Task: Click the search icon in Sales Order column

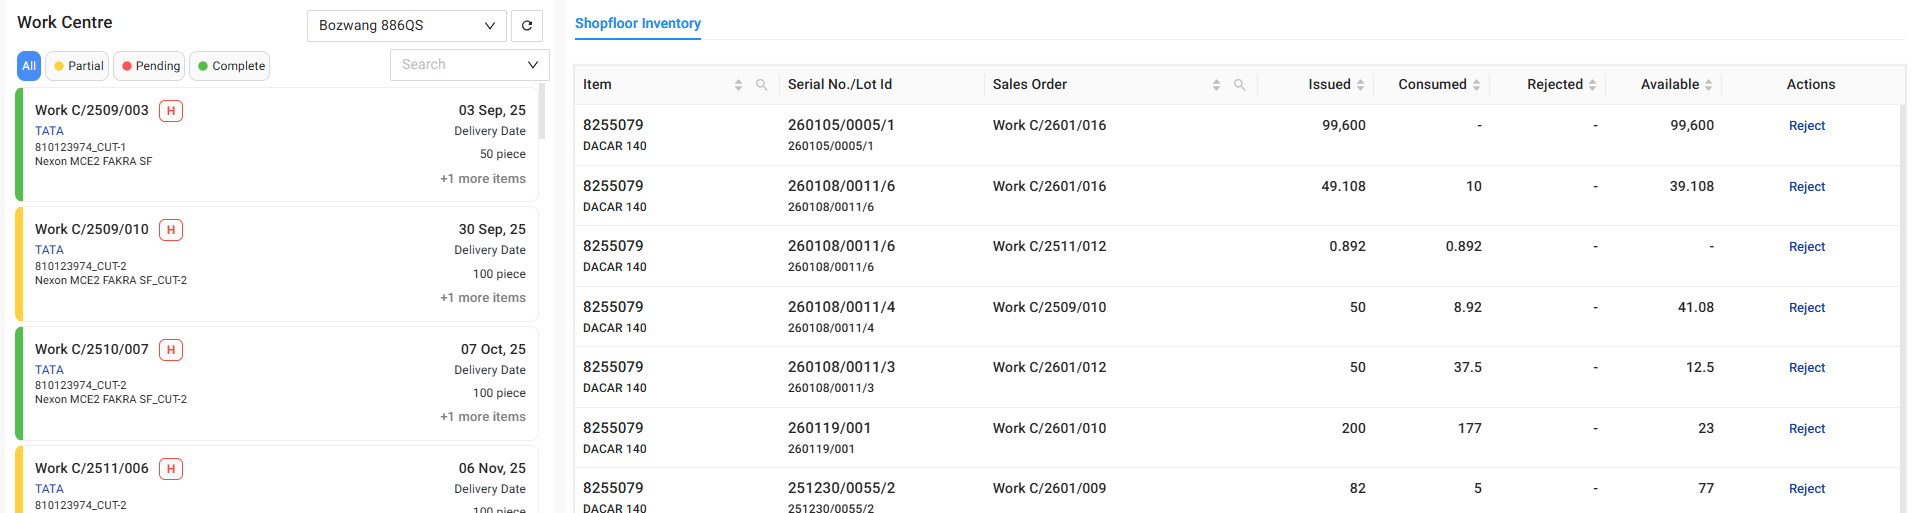Action: 1240,85
